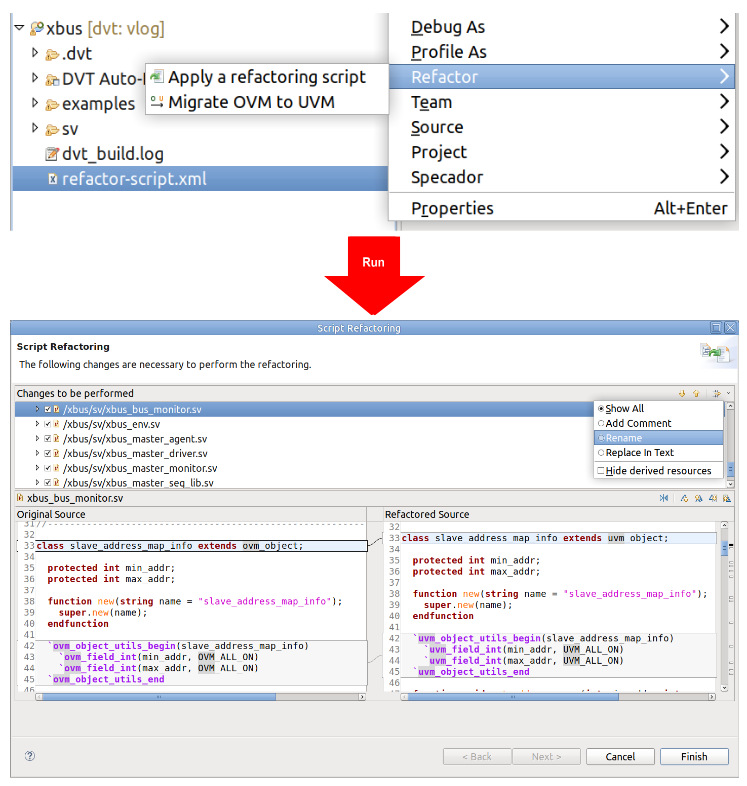This screenshot has width=747, height=786.
Task: Click the dvt_build.log file icon
Action: tap(52, 154)
